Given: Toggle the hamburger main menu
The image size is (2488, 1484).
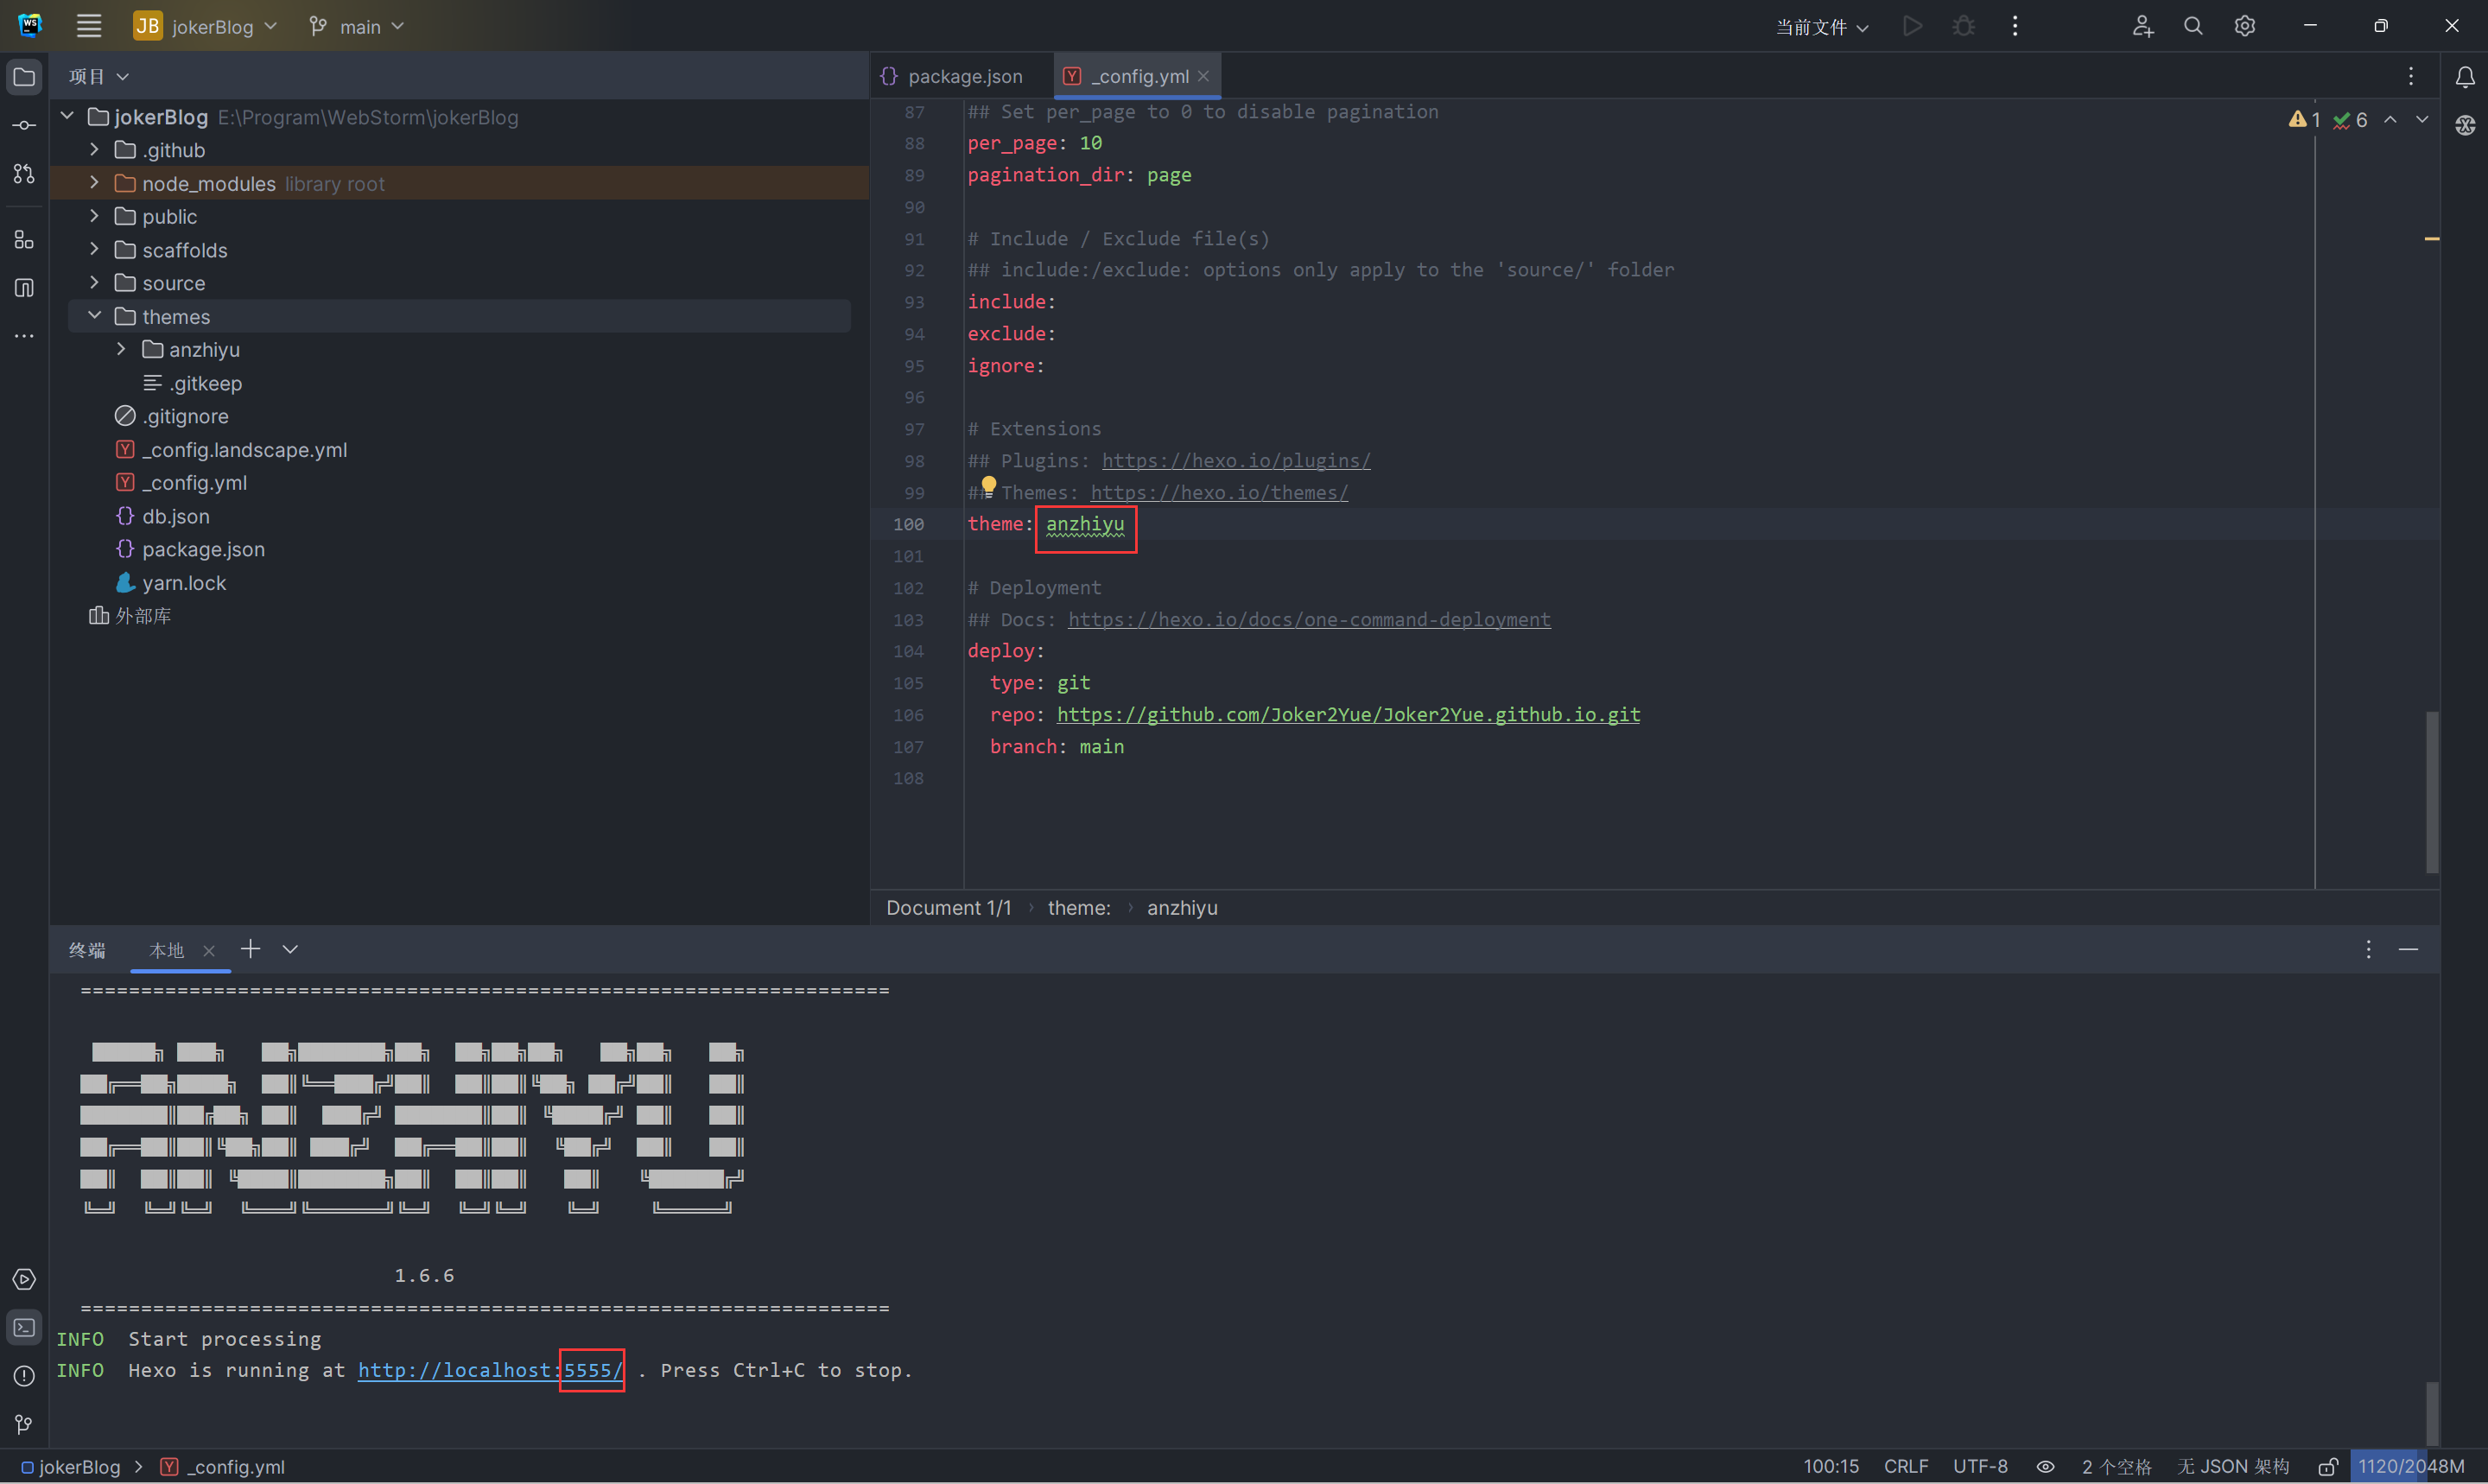Looking at the screenshot, I should point(89,26).
